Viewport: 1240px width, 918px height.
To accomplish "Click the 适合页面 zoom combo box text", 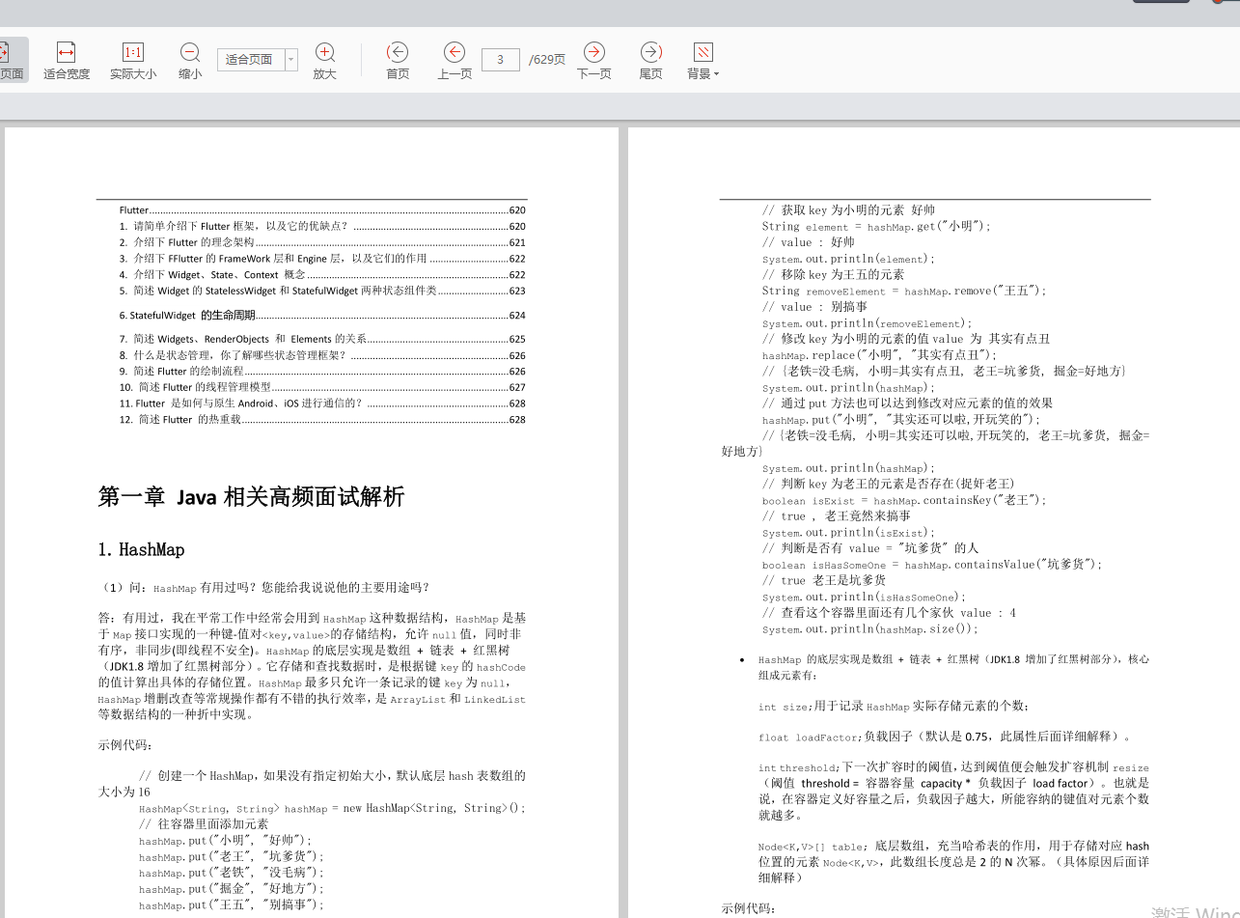I will (251, 60).
